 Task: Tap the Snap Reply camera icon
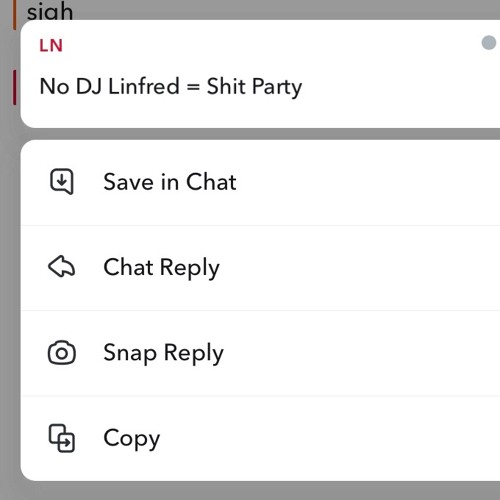(x=62, y=352)
